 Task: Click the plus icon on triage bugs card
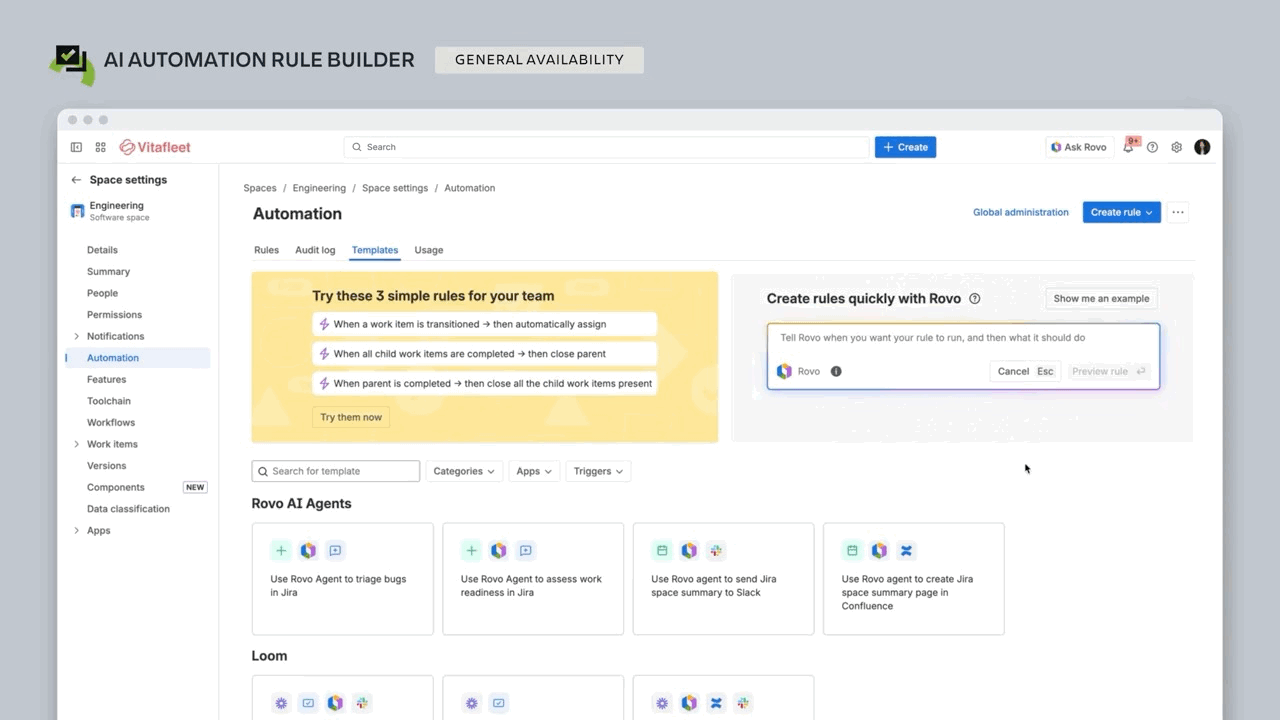pos(281,550)
